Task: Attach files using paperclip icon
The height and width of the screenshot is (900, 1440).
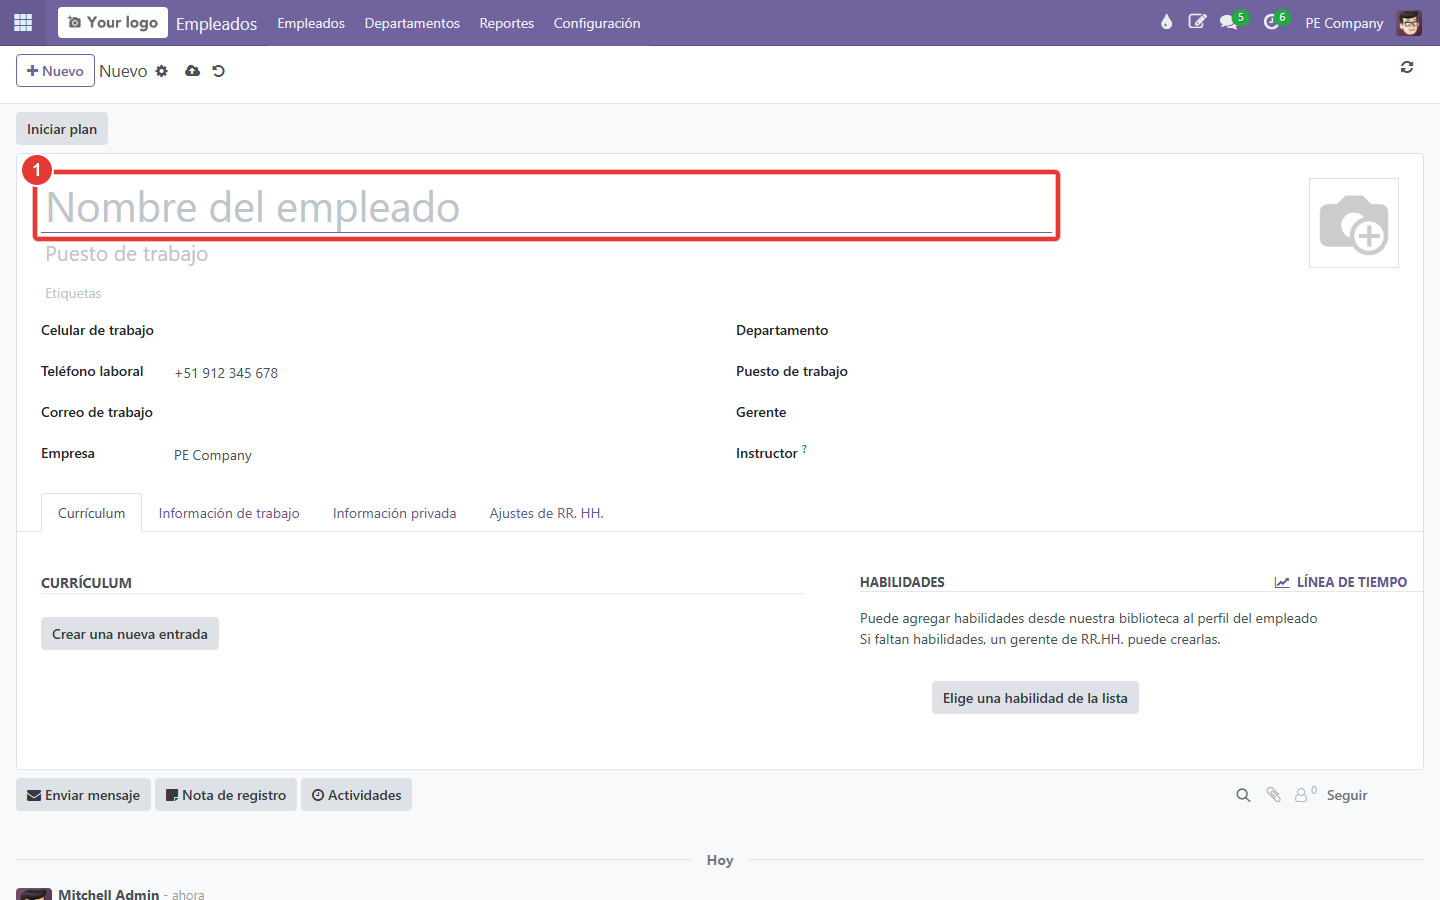Action: [1273, 795]
